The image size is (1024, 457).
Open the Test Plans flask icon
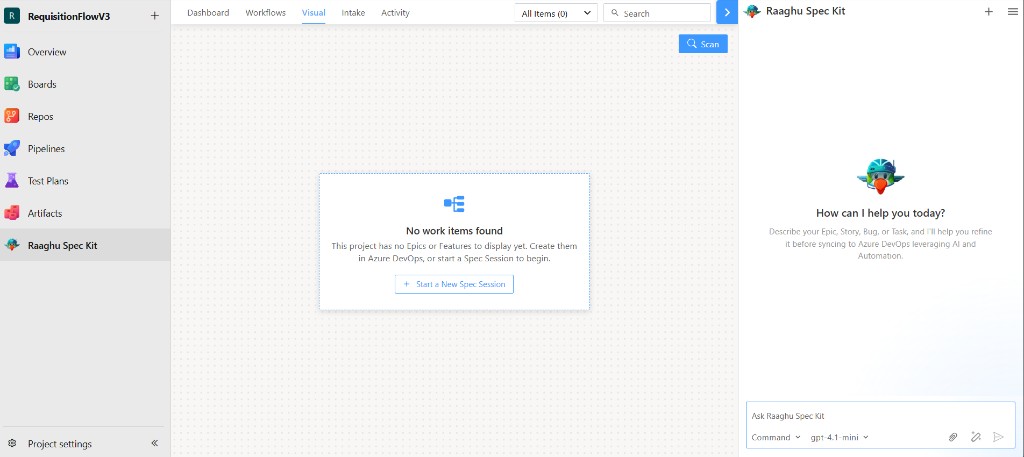pyautogui.click(x=12, y=181)
